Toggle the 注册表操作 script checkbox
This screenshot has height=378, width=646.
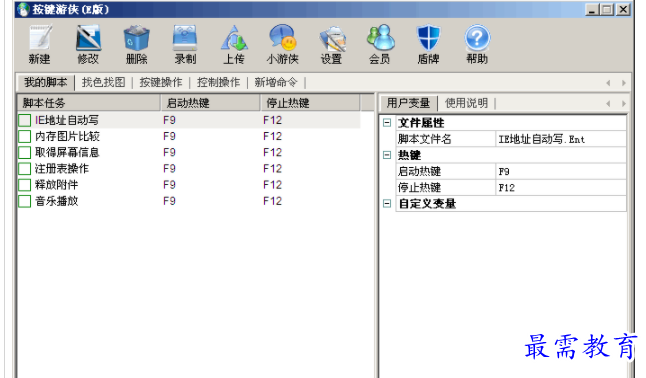pyautogui.click(x=25, y=169)
